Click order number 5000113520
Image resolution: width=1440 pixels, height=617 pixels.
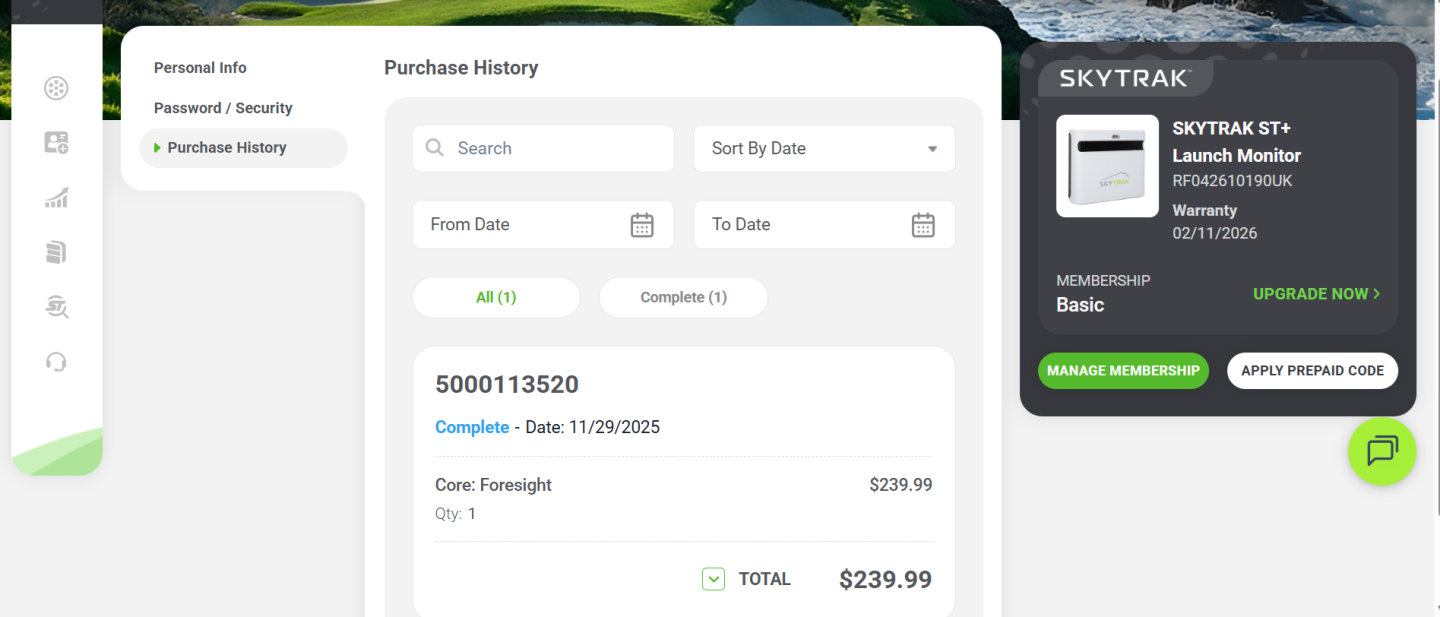(507, 385)
